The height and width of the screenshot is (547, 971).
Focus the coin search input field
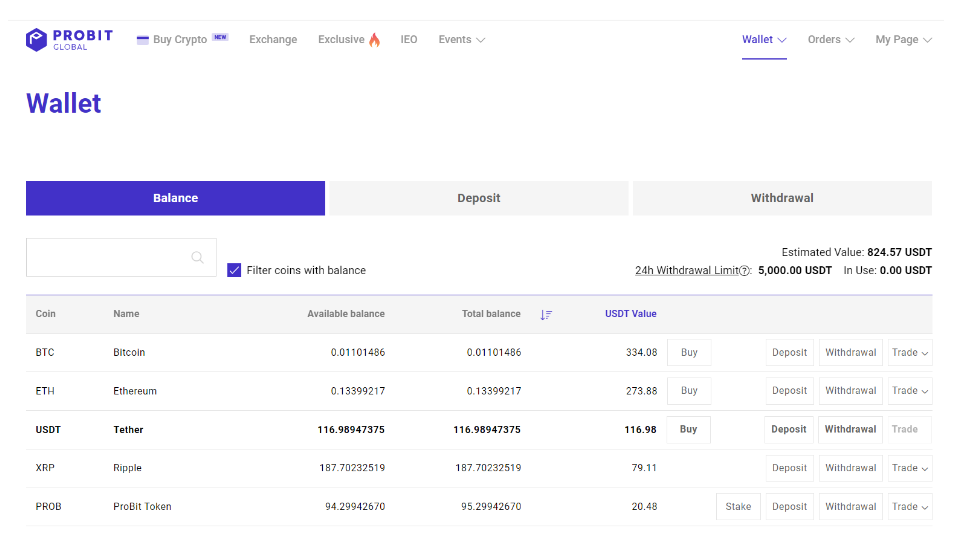[121, 257]
